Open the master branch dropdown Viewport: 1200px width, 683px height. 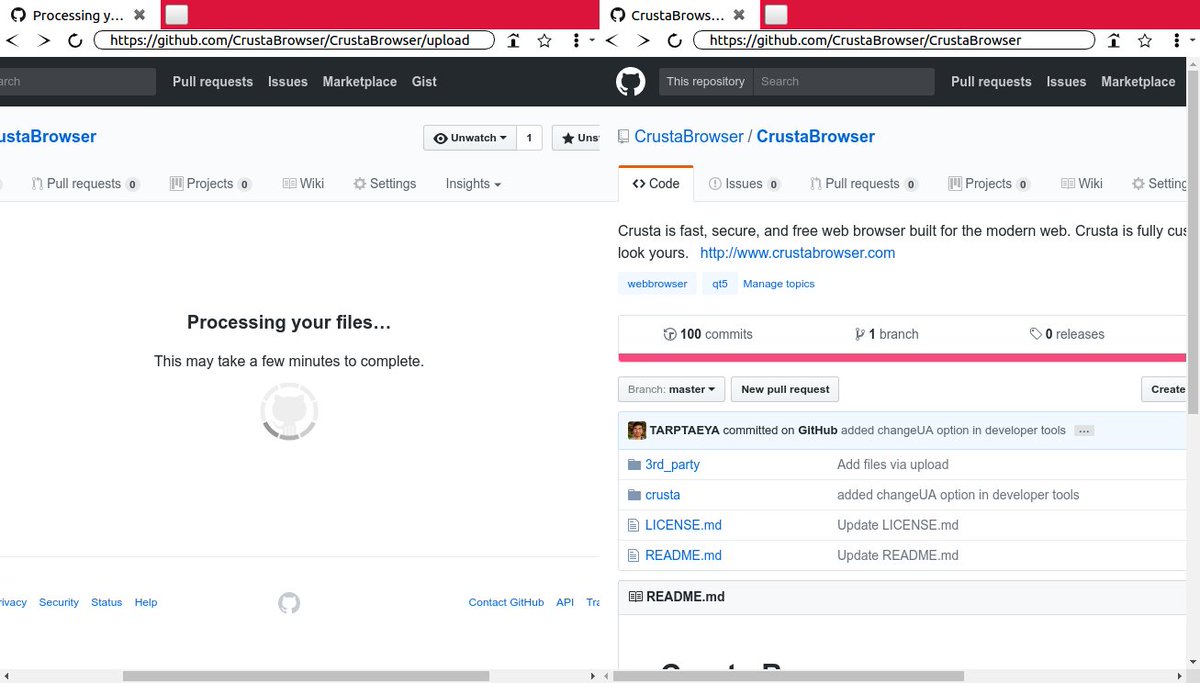coord(670,389)
